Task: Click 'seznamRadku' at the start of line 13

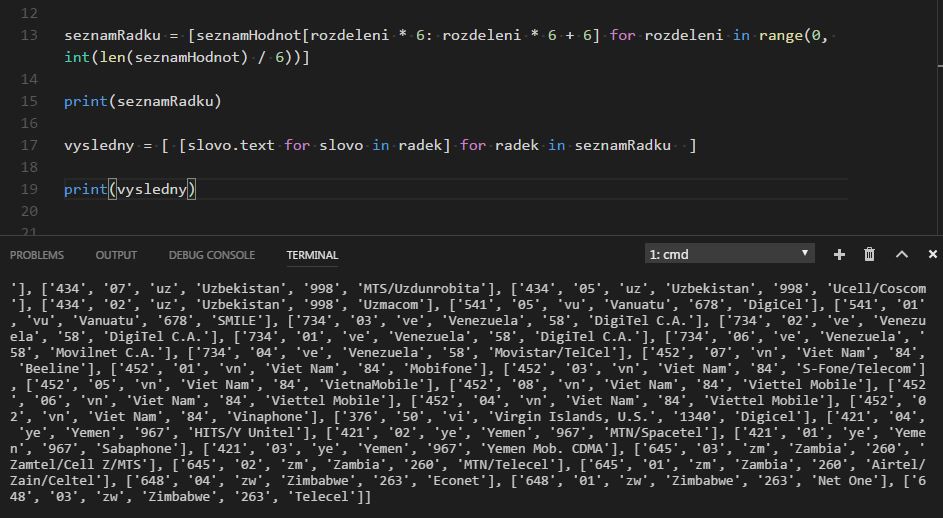Action: [x=112, y=35]
